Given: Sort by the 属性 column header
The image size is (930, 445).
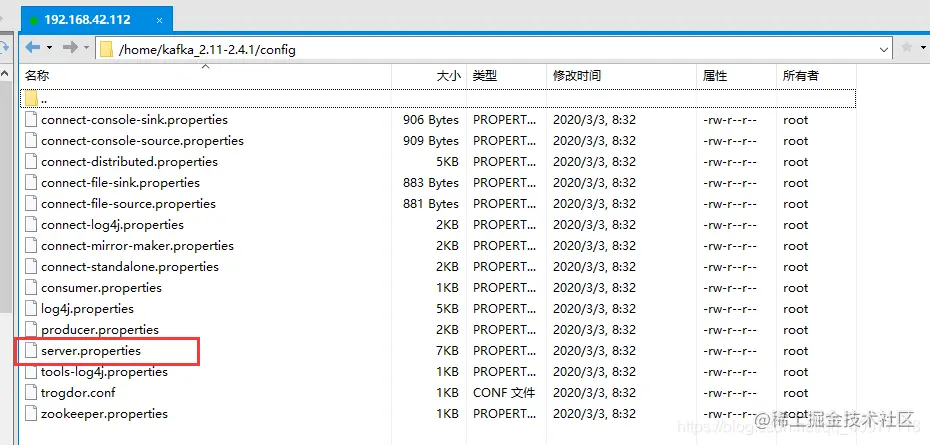Looking at the screenshot, I should (x=736, y=75).
